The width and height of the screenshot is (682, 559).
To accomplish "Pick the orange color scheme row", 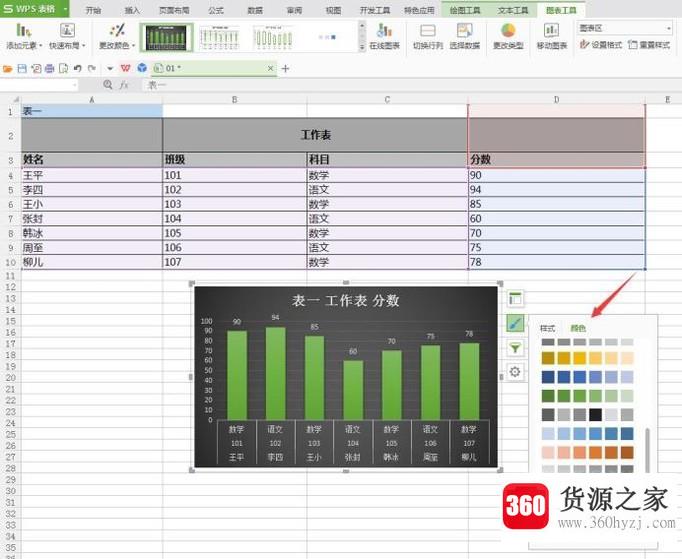I will [x=587, y=452].
